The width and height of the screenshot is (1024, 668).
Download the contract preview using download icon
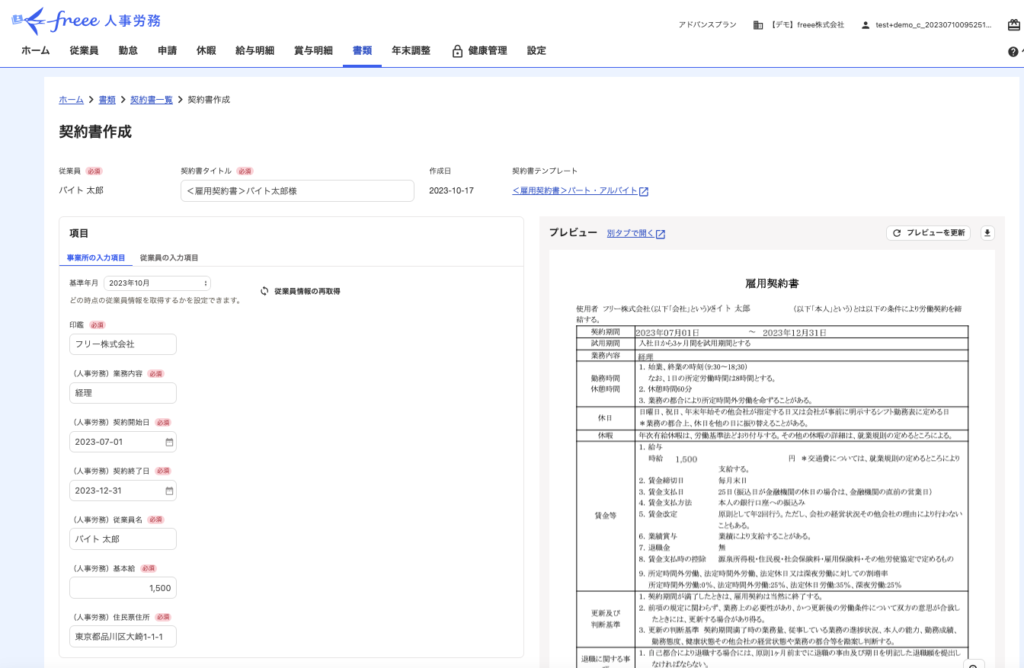[x=988, y=233]
